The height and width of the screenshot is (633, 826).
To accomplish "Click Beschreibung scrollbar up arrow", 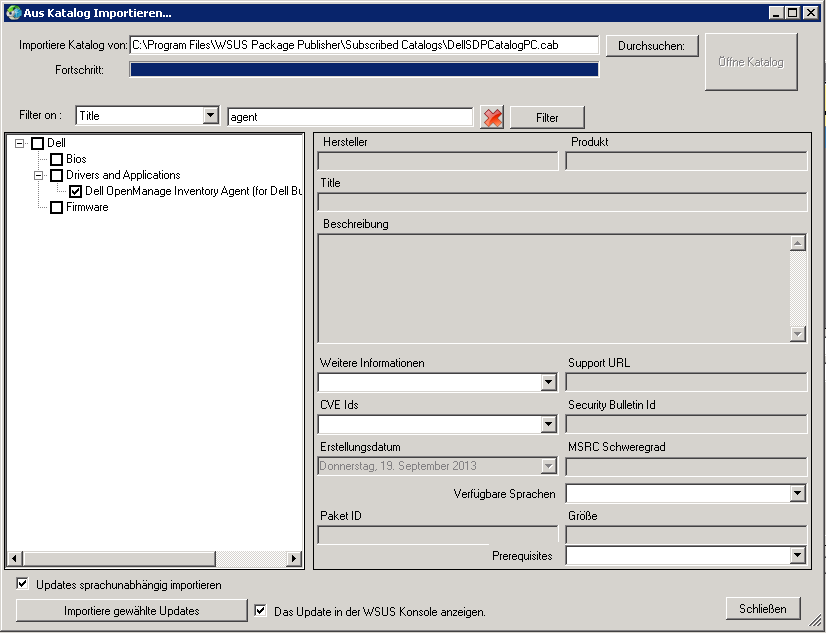I will (x=798, y=243).
